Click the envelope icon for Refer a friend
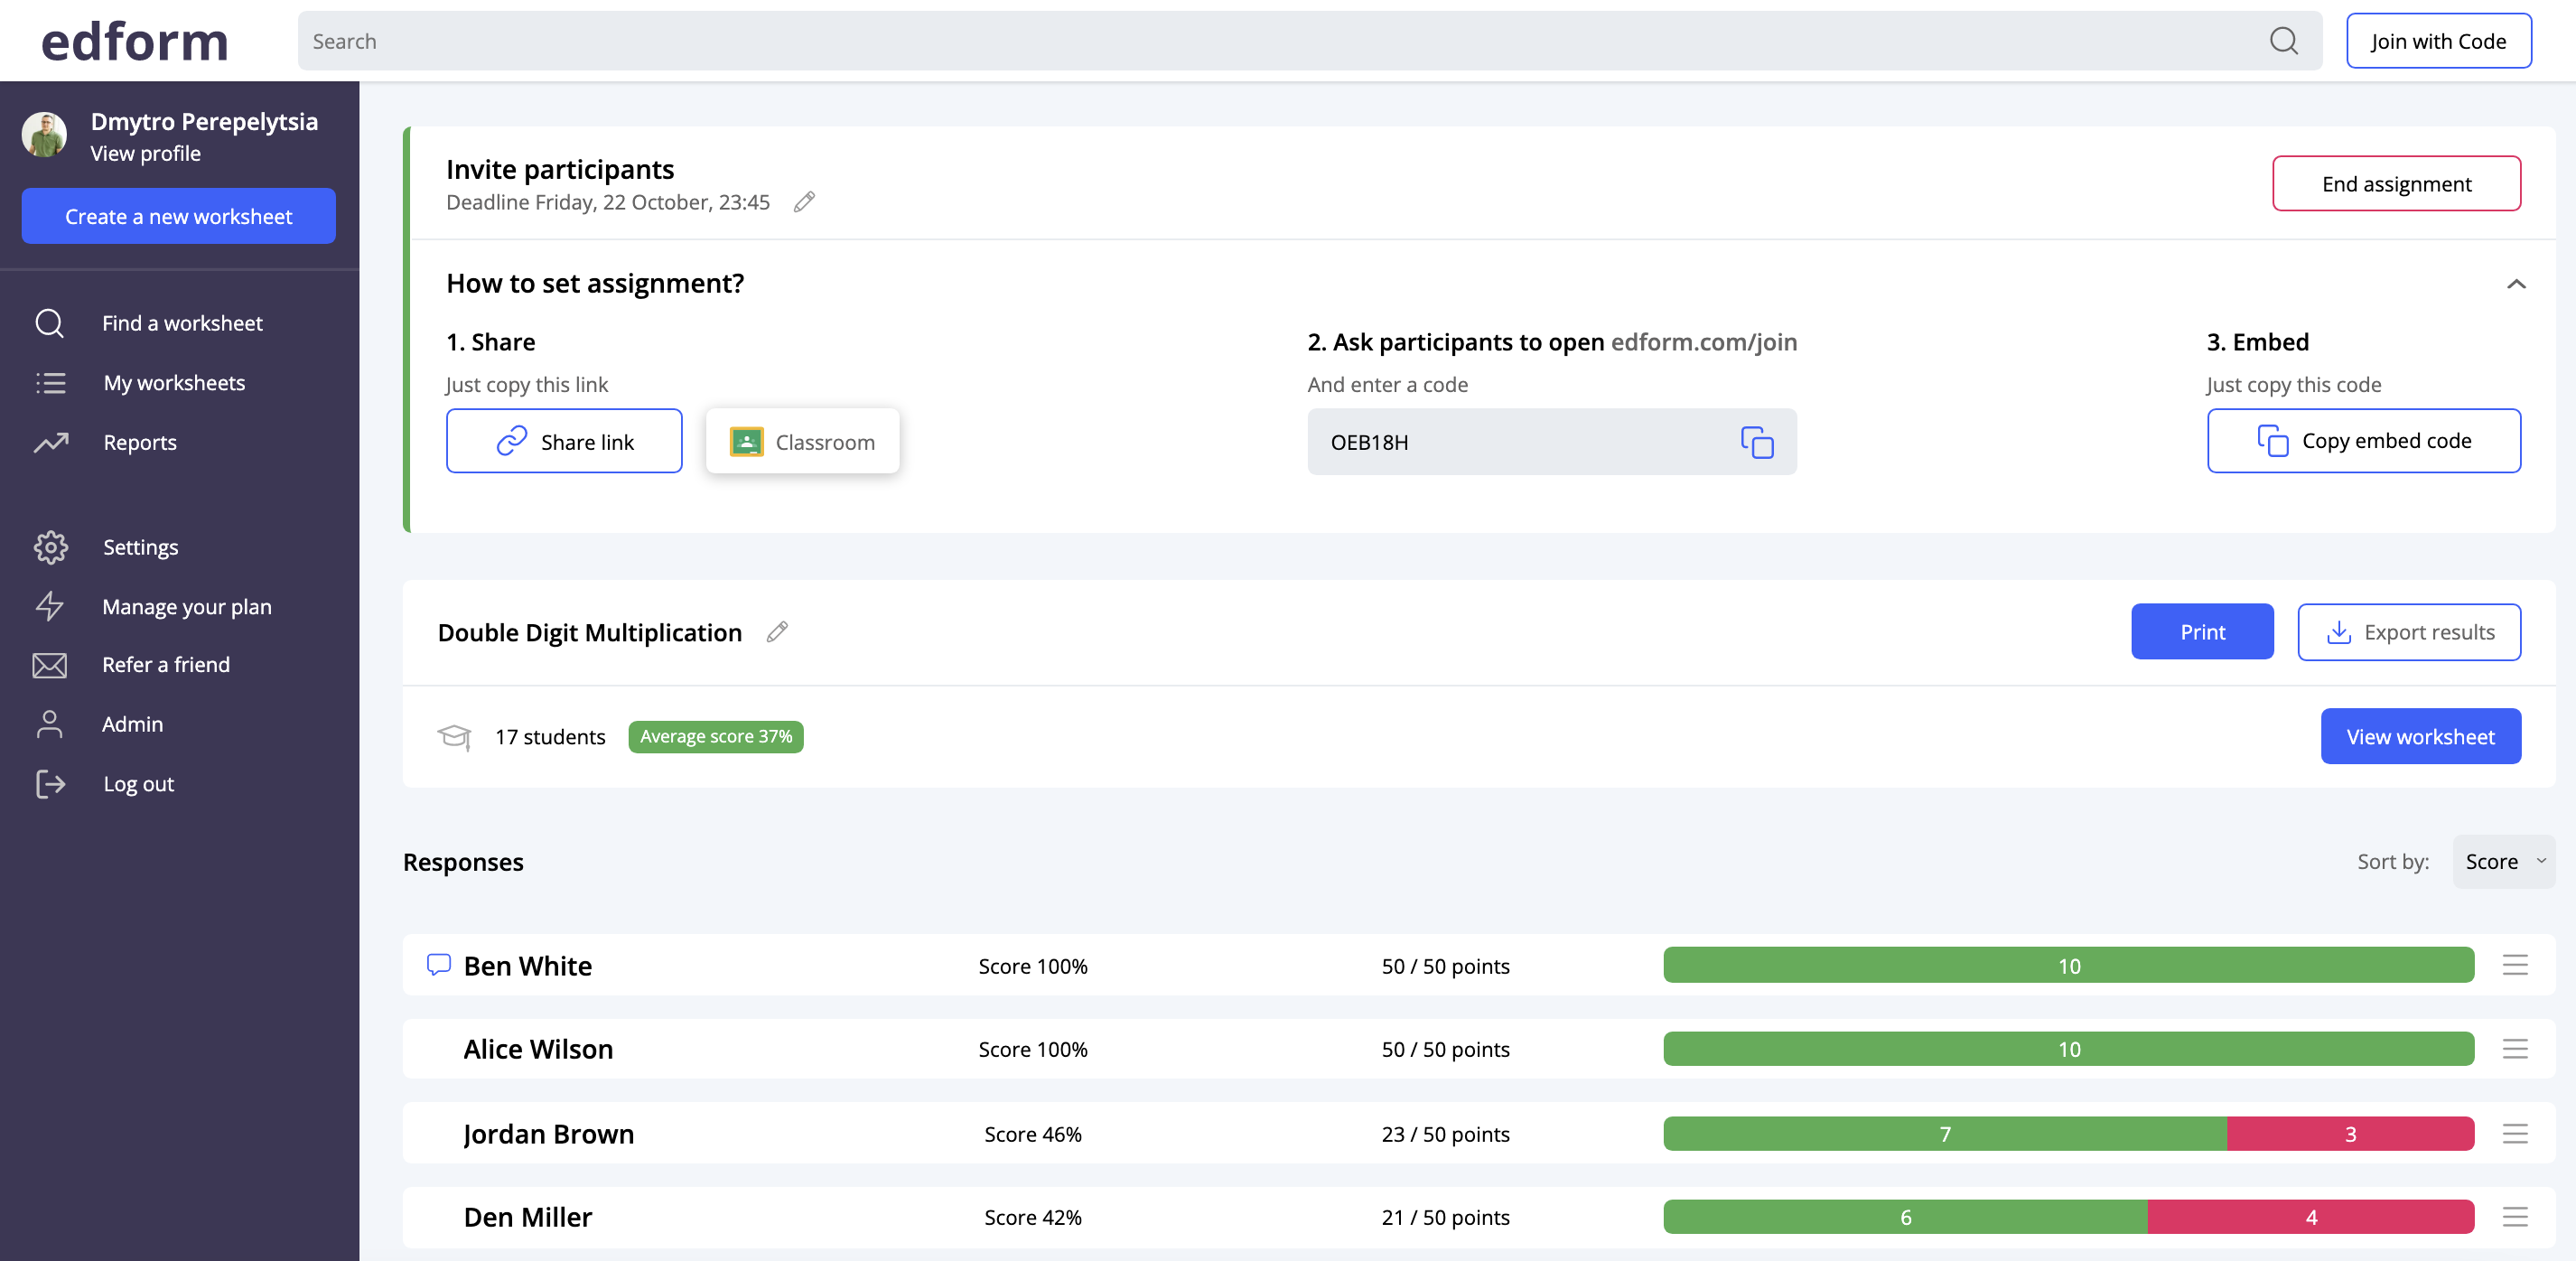Viewport: 2576px width, 1261px height. [x=49, y=665]
